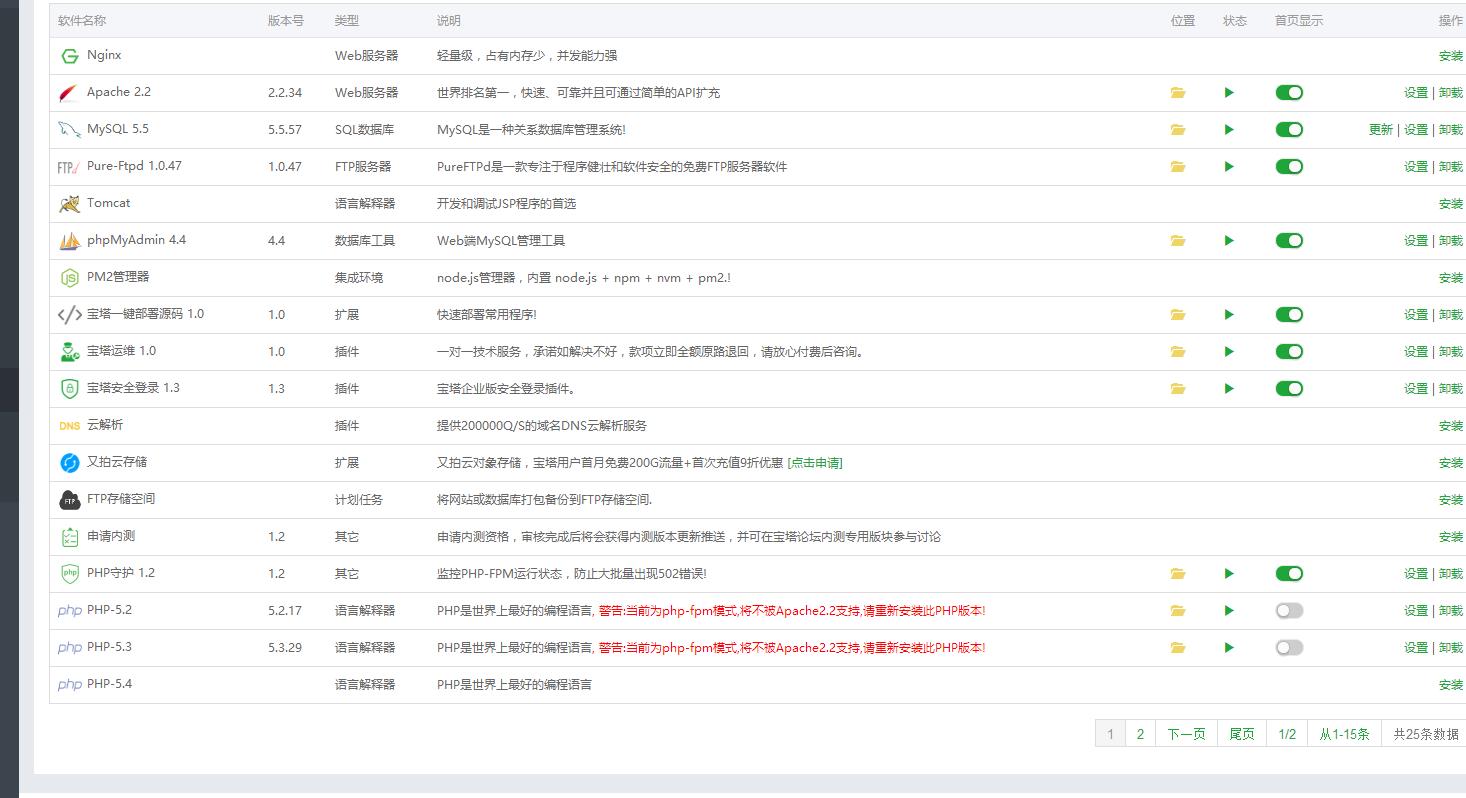Click the PHP-5.2 running status arrow
Viewport: 1466px width, 798px height.
point(1229,611)
